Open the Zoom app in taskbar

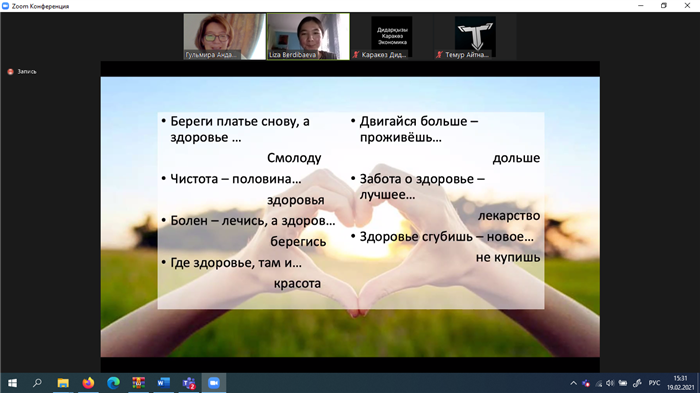214,383
